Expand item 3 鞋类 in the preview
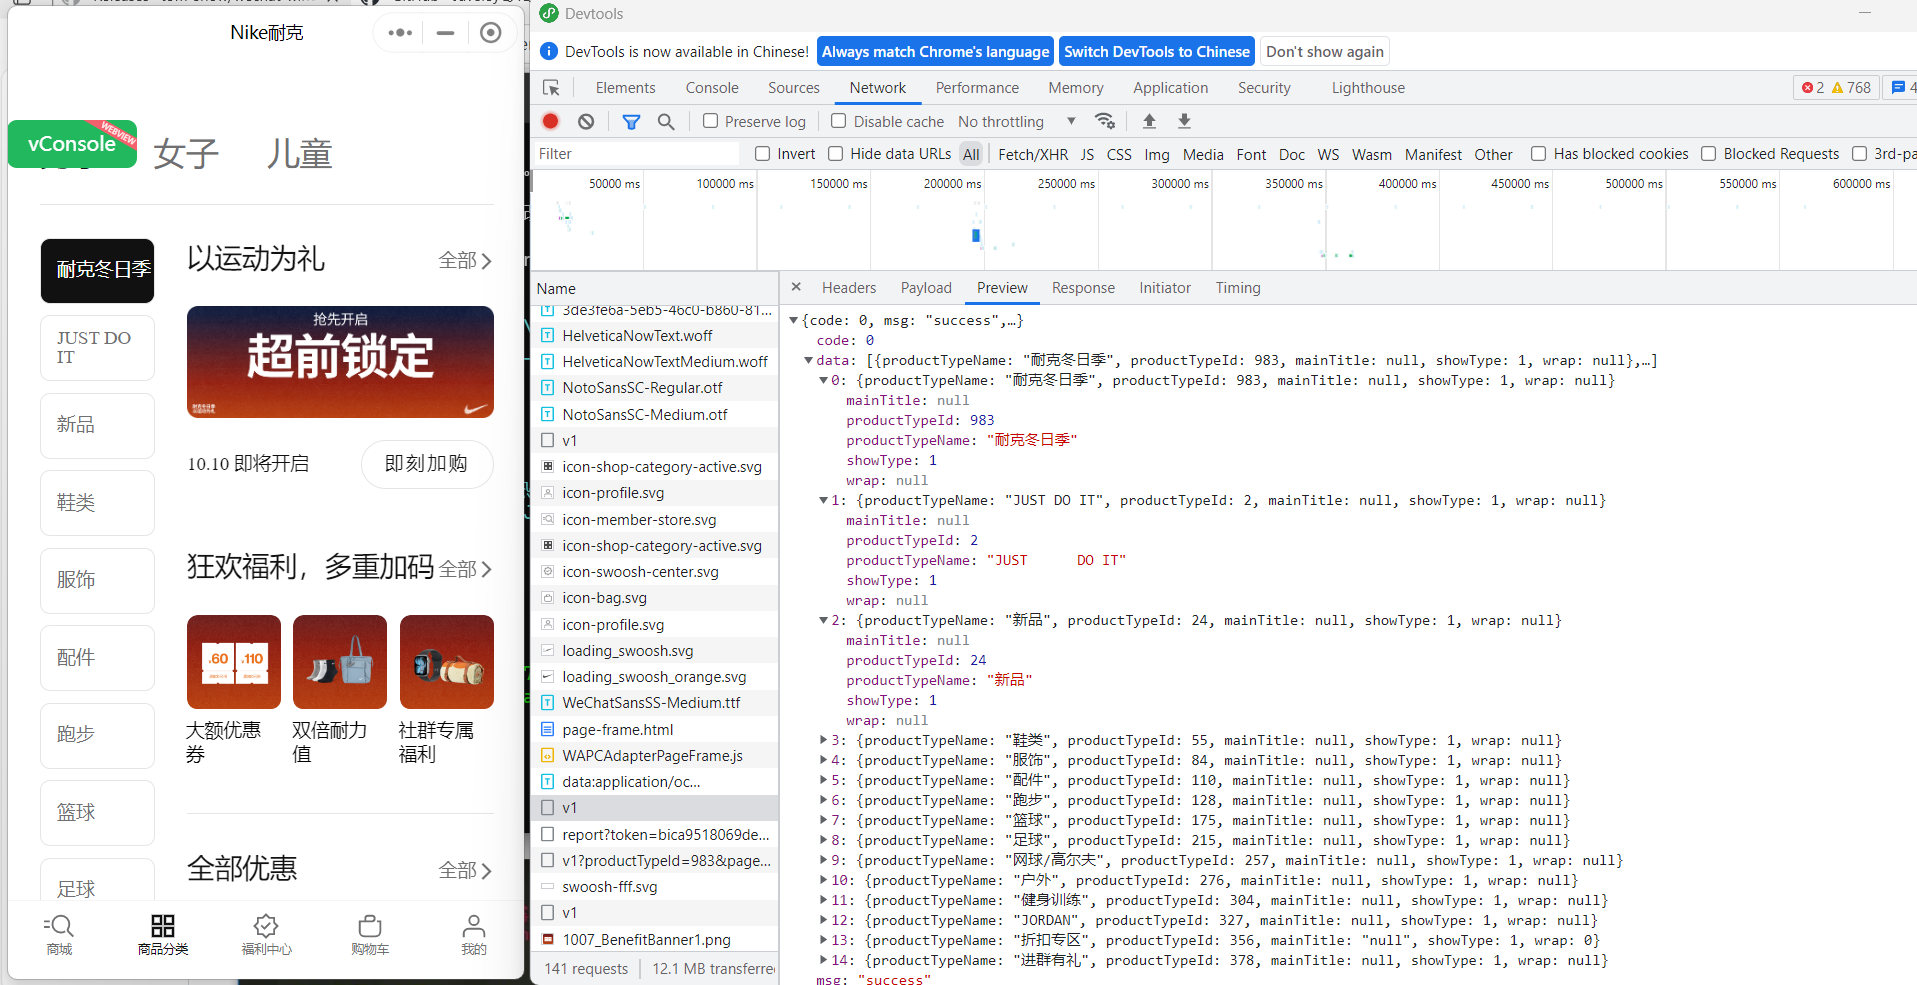The image size is (1917, 985). [x=823, y=740]
